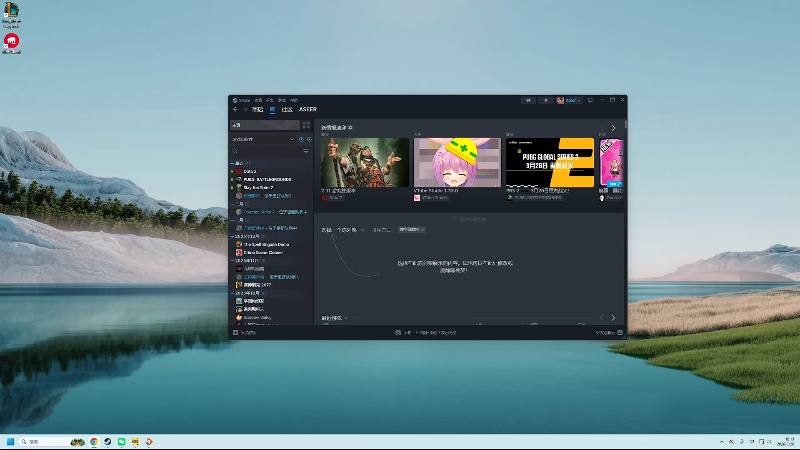Open the Help menu at menu bar end
800x450 pixels.
coord(294,101)
